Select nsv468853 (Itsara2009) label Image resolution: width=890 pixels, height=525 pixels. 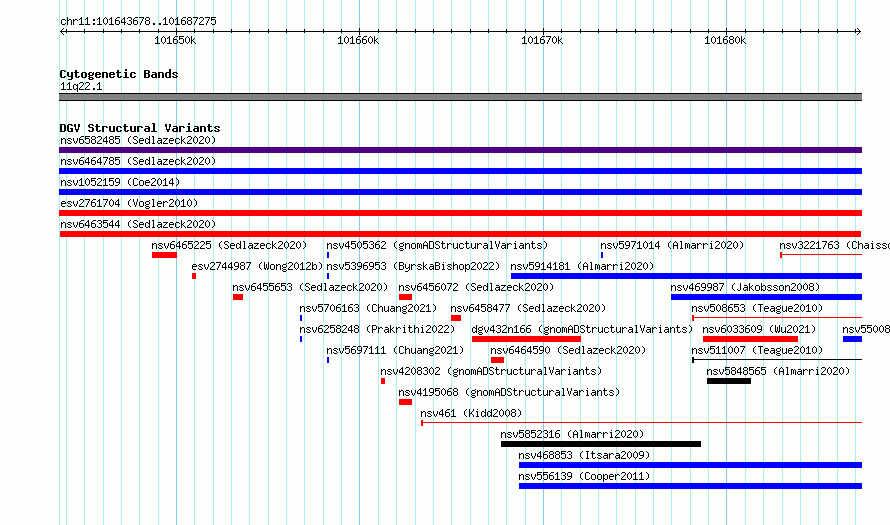coord(584,455)
